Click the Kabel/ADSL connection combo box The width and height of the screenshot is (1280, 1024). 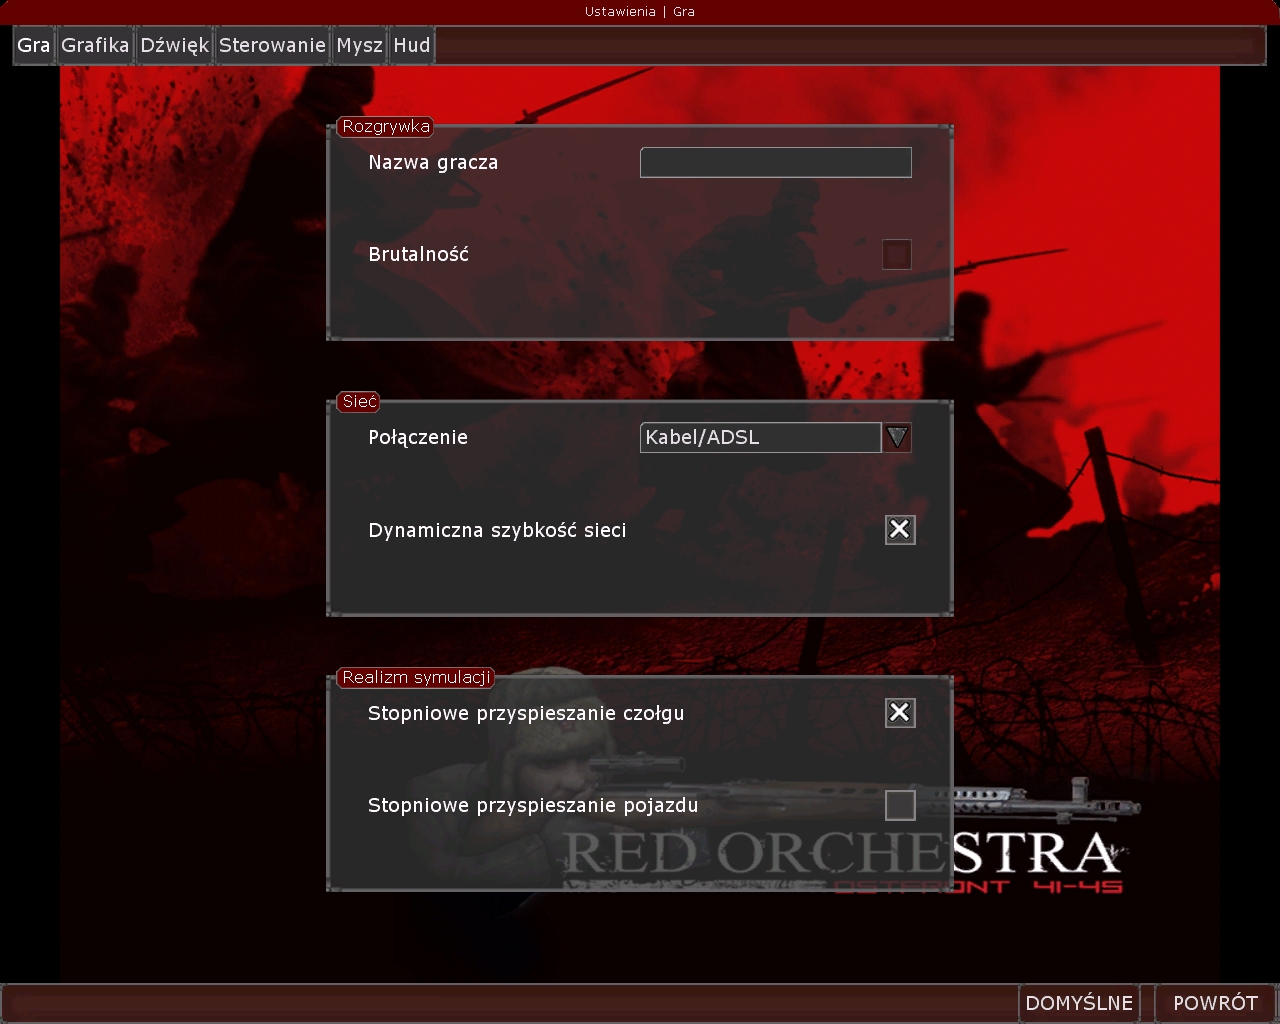761,437
